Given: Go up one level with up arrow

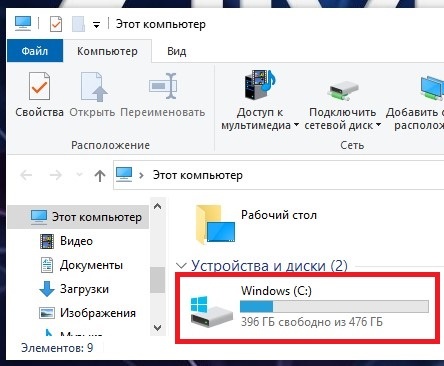Looking at the screenshot, I should click(100, 175).
